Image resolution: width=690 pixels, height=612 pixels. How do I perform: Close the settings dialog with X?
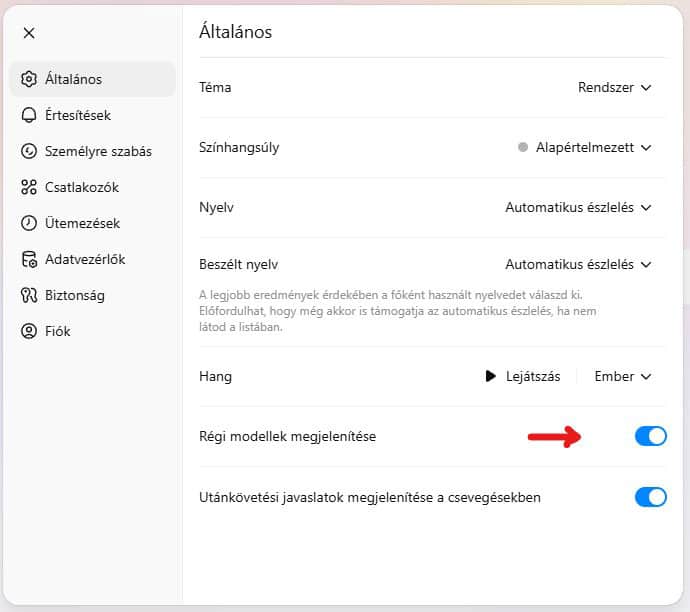point(29,33)
